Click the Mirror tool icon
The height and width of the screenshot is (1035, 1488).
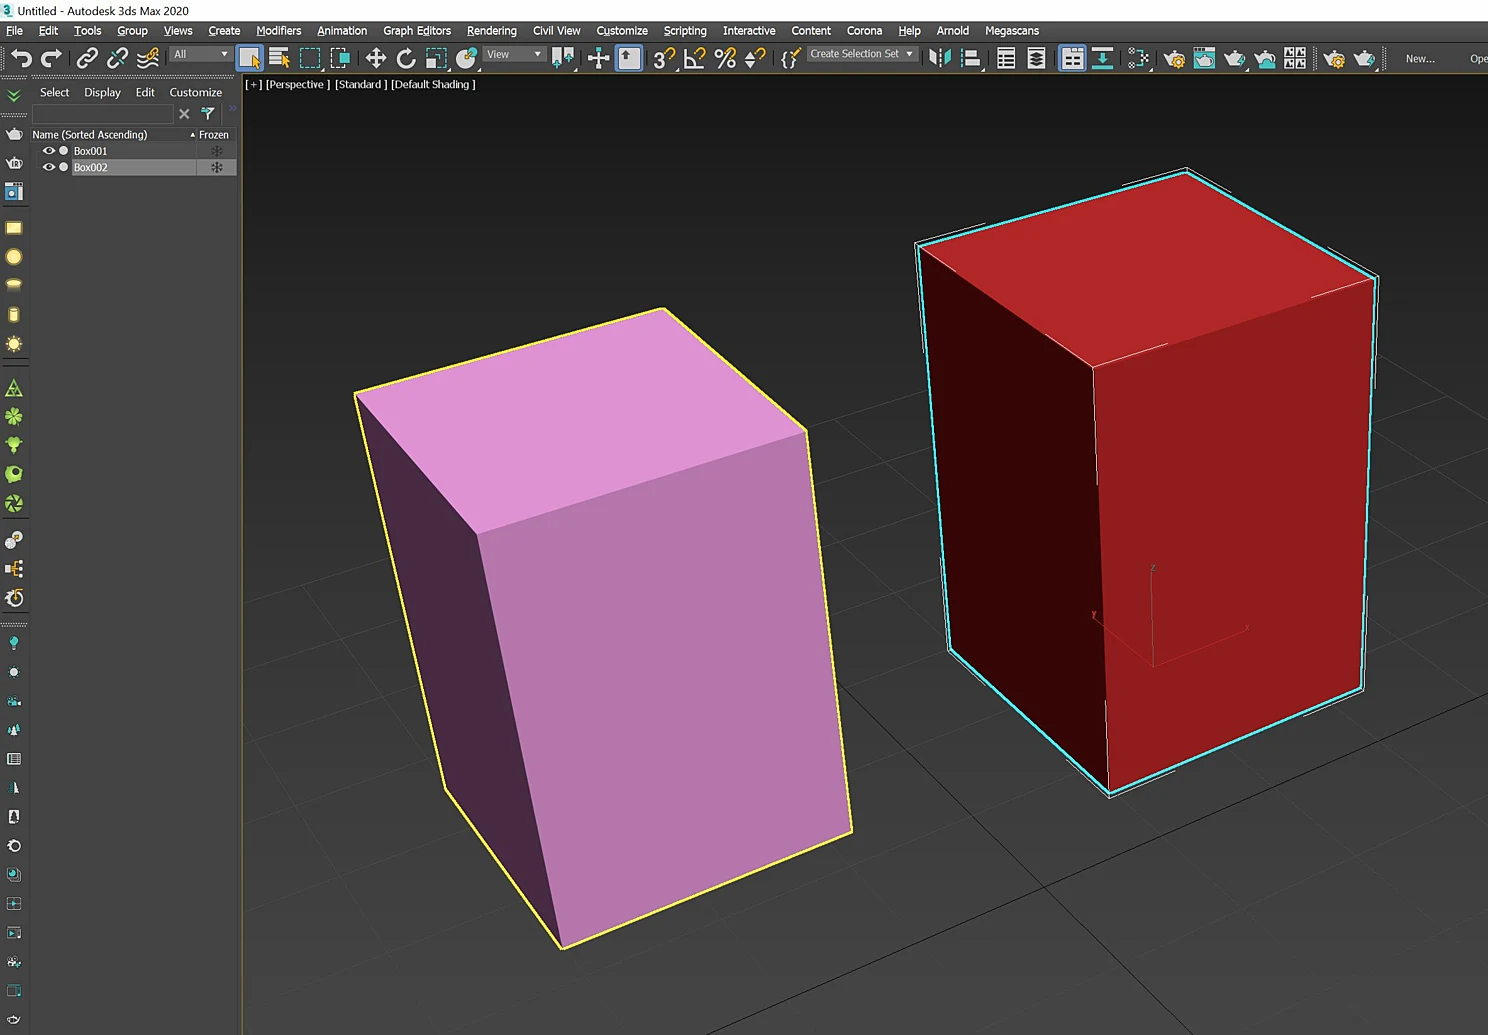point(939,59)
